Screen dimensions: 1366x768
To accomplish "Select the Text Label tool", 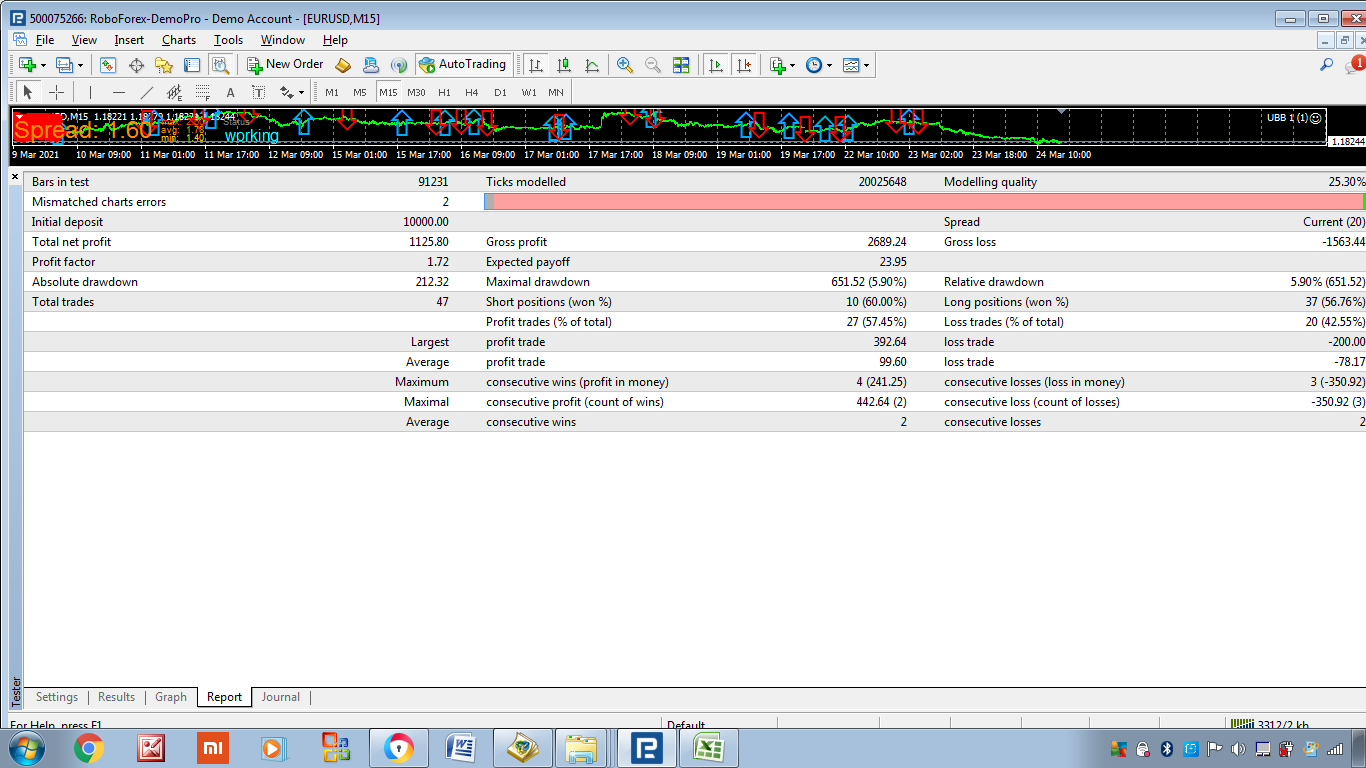I will [x=258, y=93].
